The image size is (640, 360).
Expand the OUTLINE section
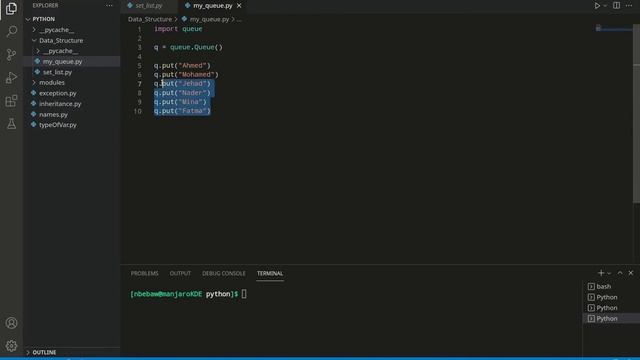[44, 352]
